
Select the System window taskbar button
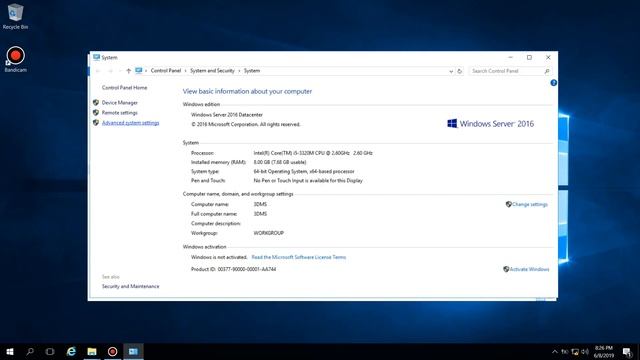click(x=133, y=351)
